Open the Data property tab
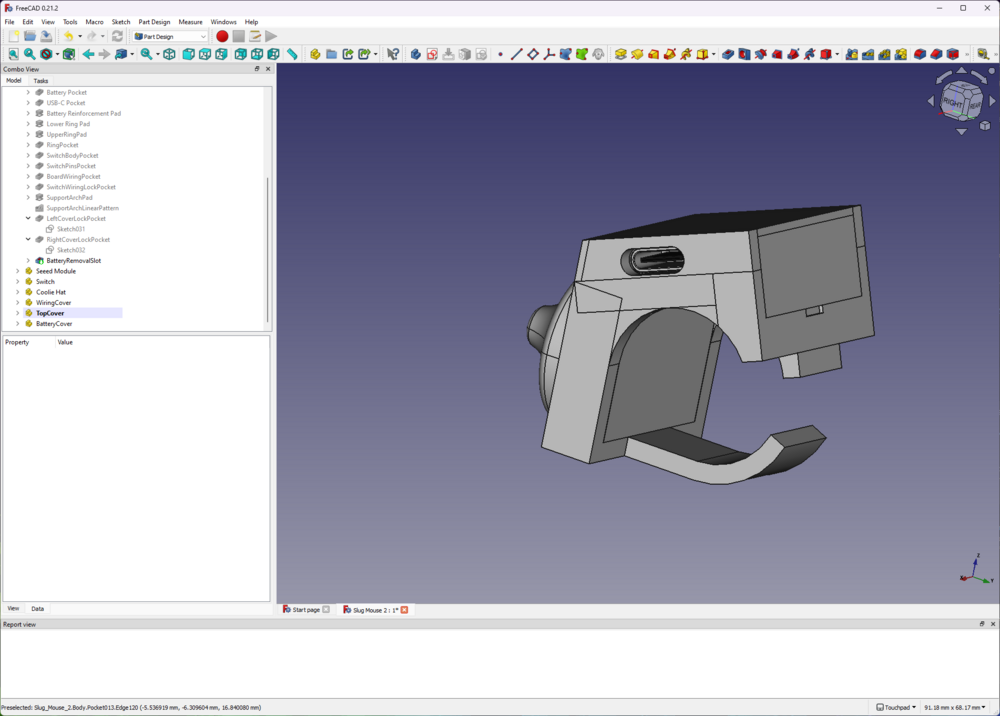The image size is (1000, 716). (37, 608)
